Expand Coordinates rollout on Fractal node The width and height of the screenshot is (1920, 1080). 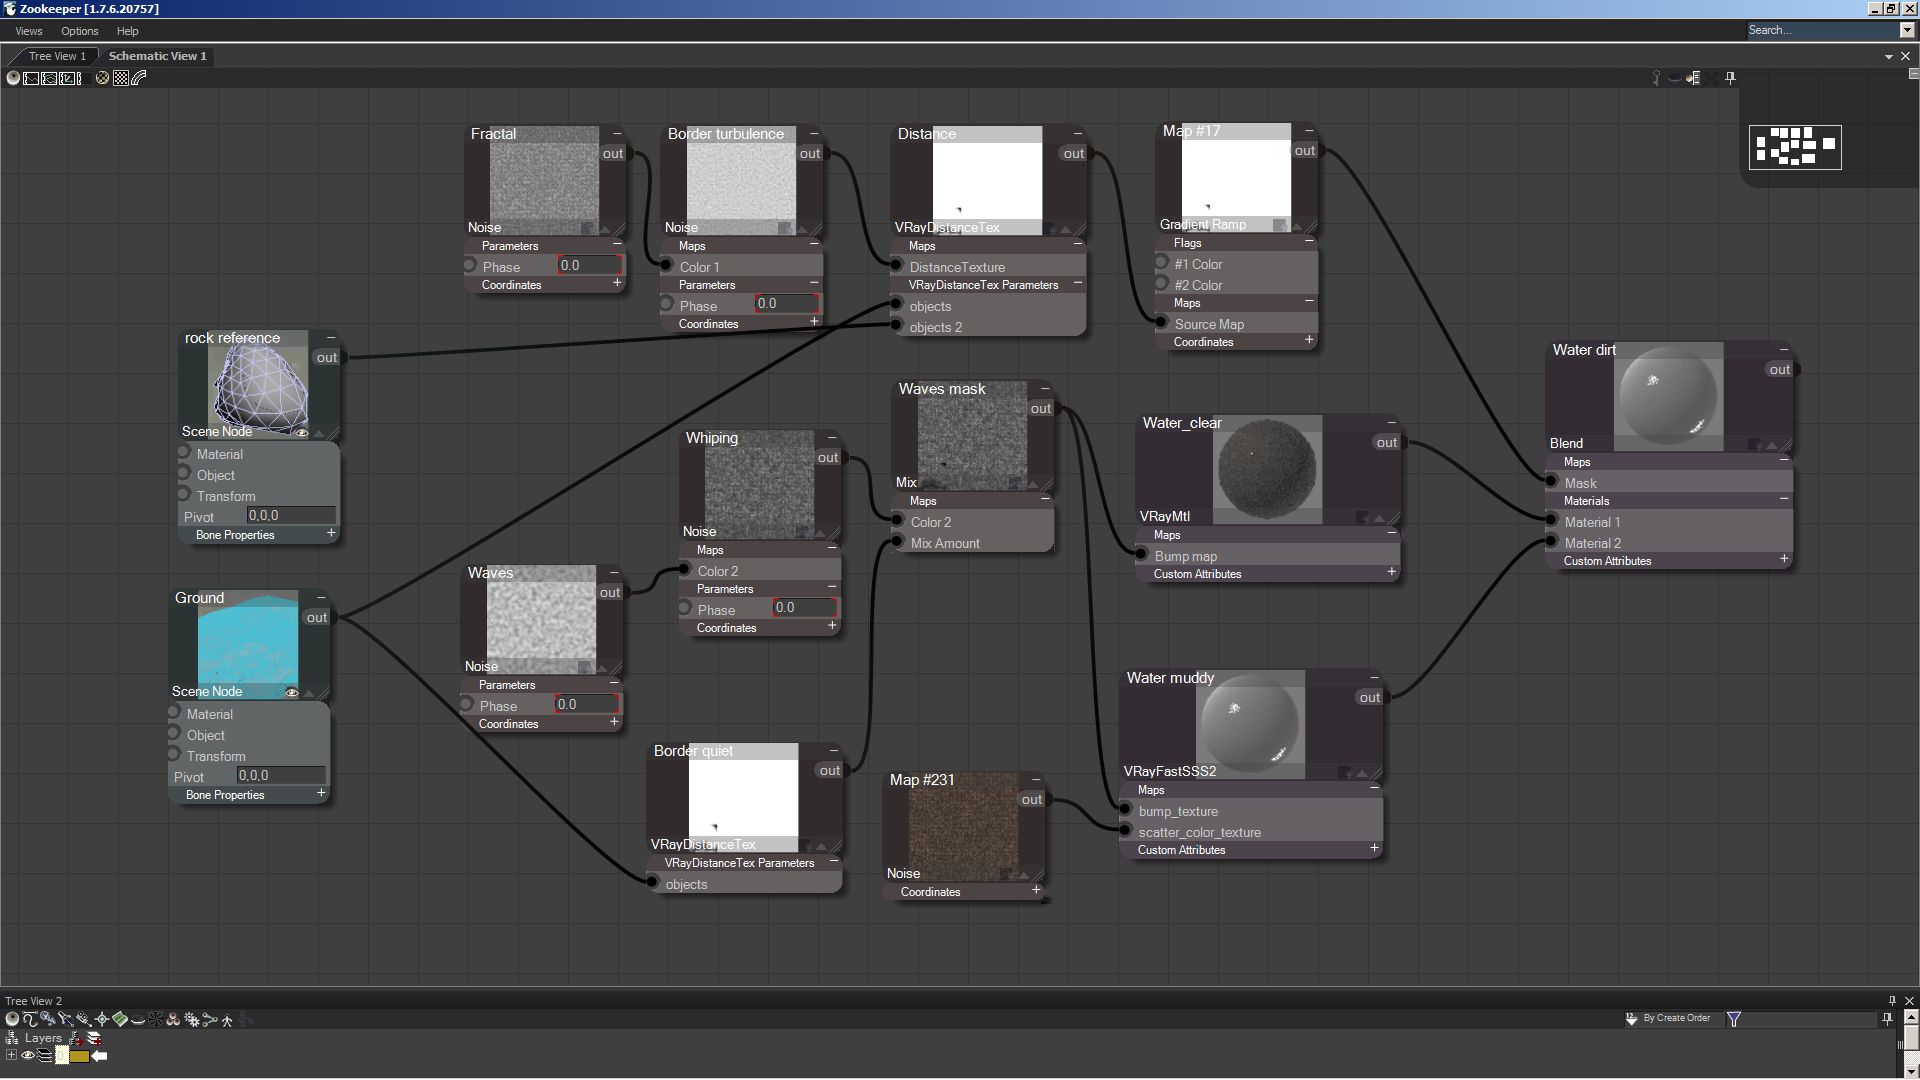coord(617,284)
